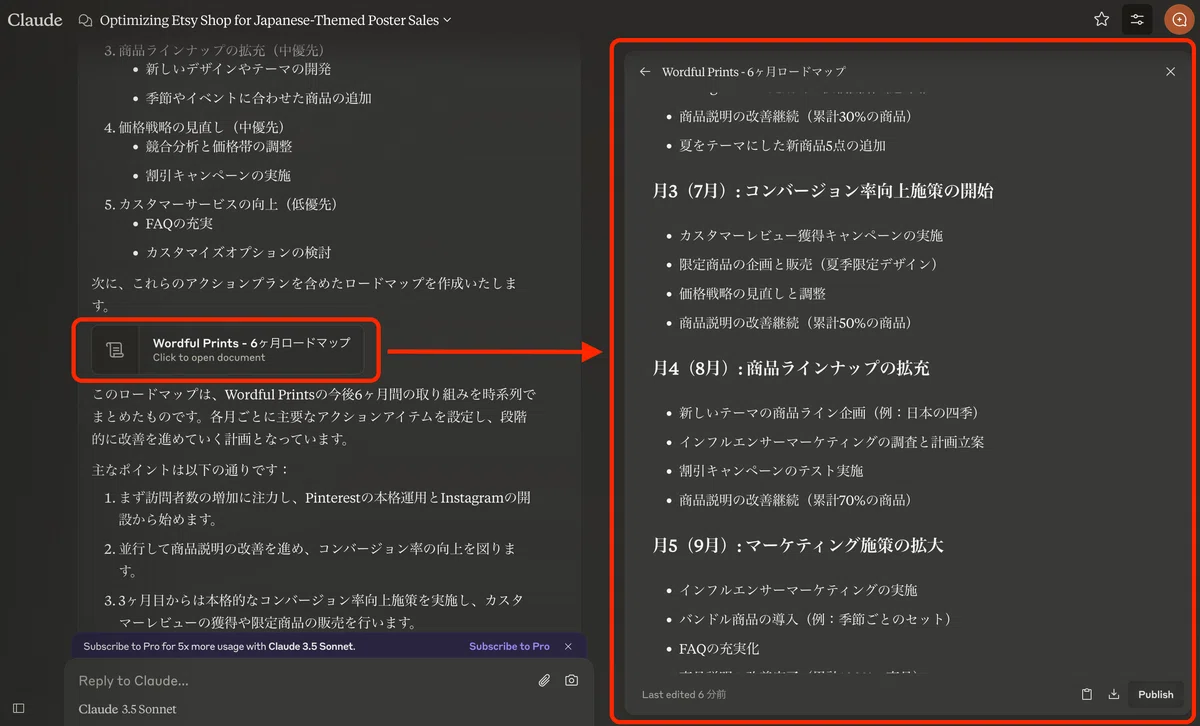Click the bullet インフルエンサーマーケティングの実施

tap(798, 590)
